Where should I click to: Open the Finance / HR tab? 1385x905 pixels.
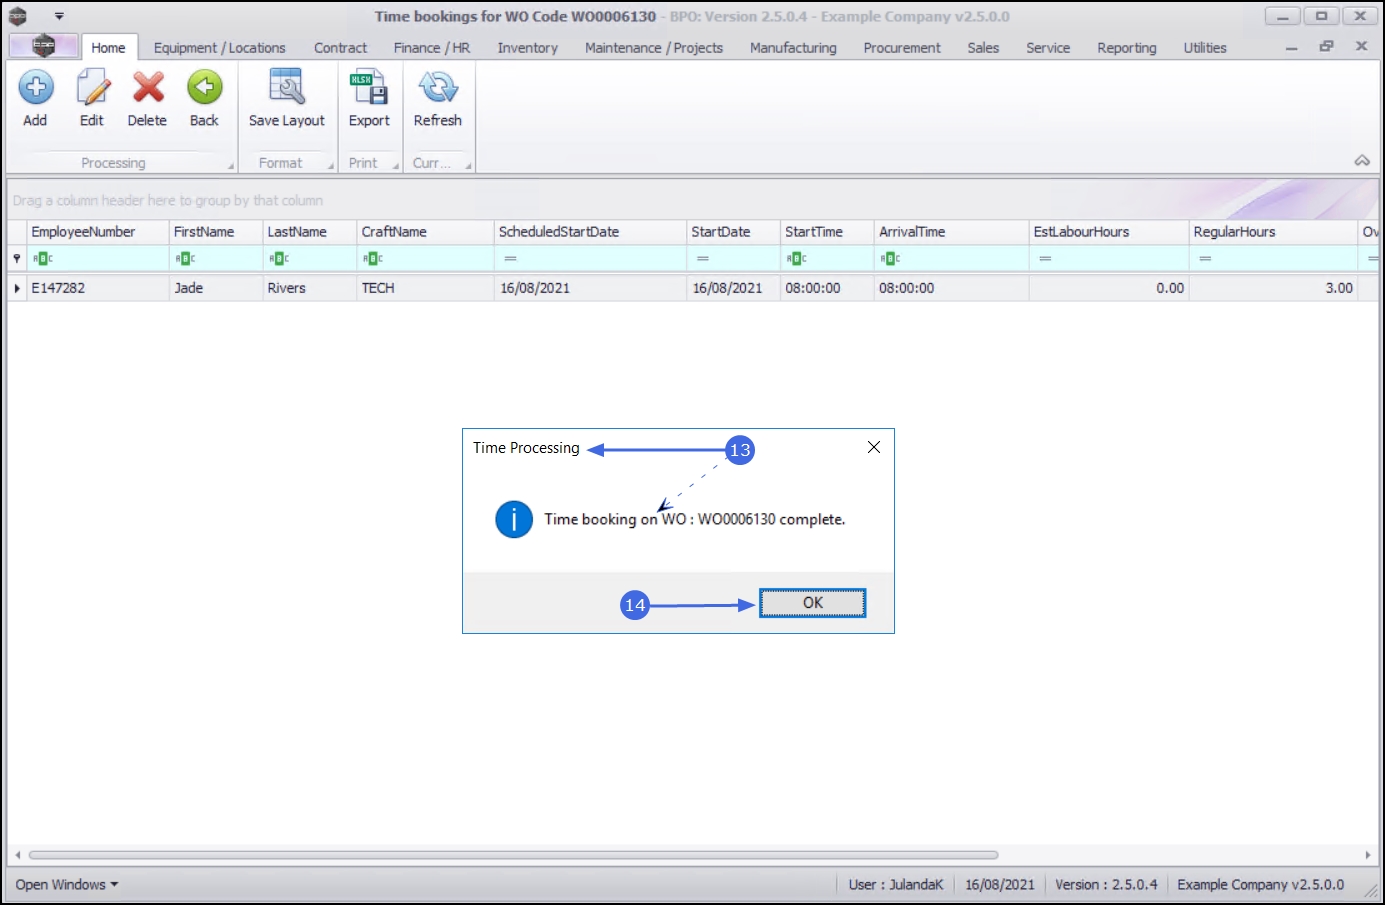432,48
